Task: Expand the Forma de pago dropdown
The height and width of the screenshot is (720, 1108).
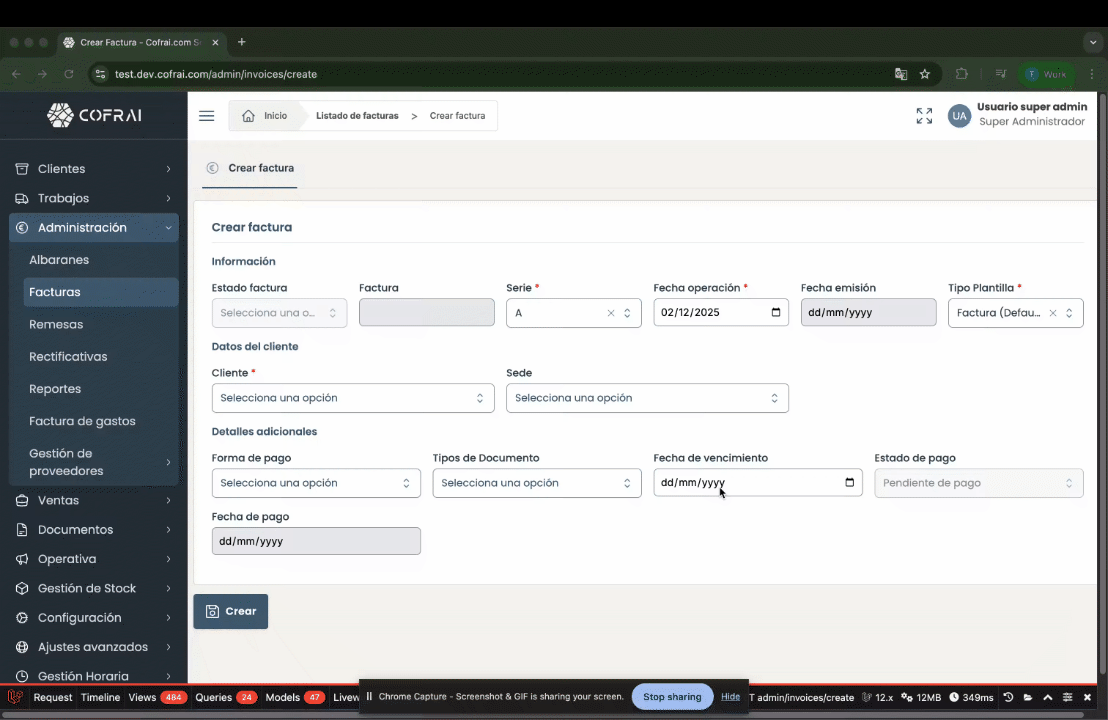Action: [x=316, y=483]
